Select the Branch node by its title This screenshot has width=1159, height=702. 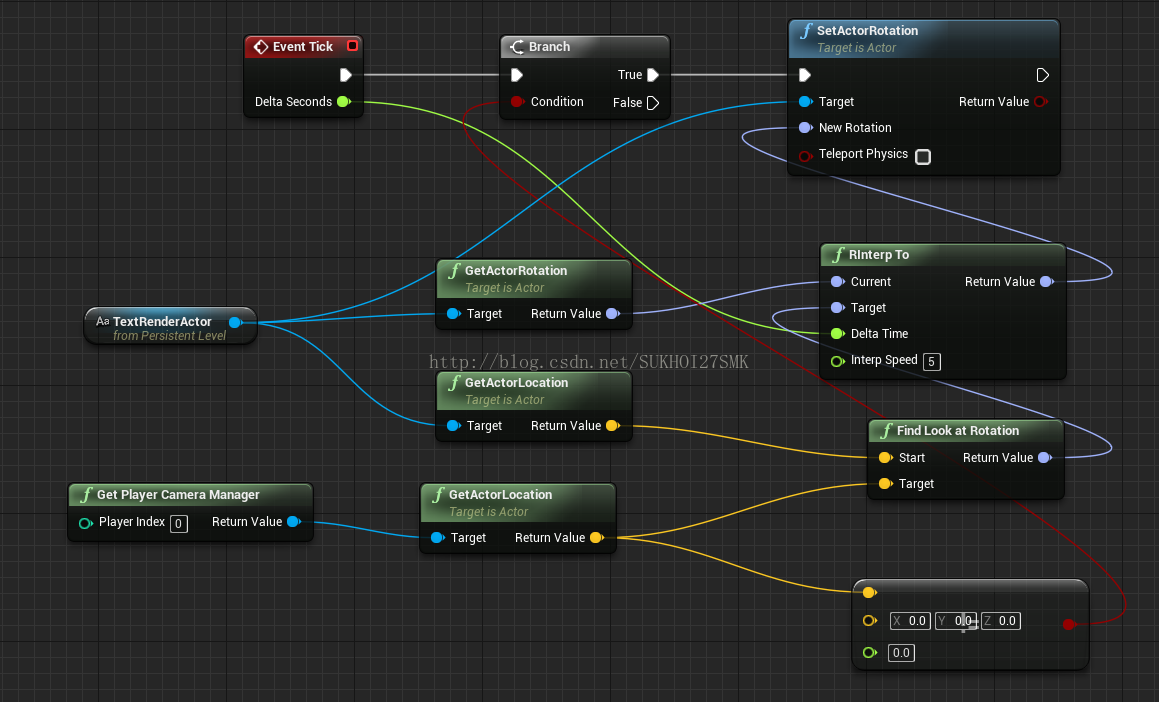pyautogui.click(x=549, y=47)
